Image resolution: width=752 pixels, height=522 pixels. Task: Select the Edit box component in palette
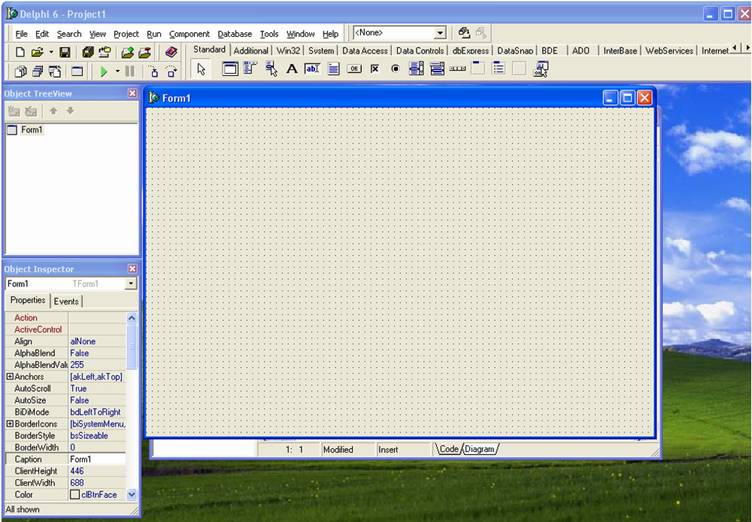tap(312, 69)
